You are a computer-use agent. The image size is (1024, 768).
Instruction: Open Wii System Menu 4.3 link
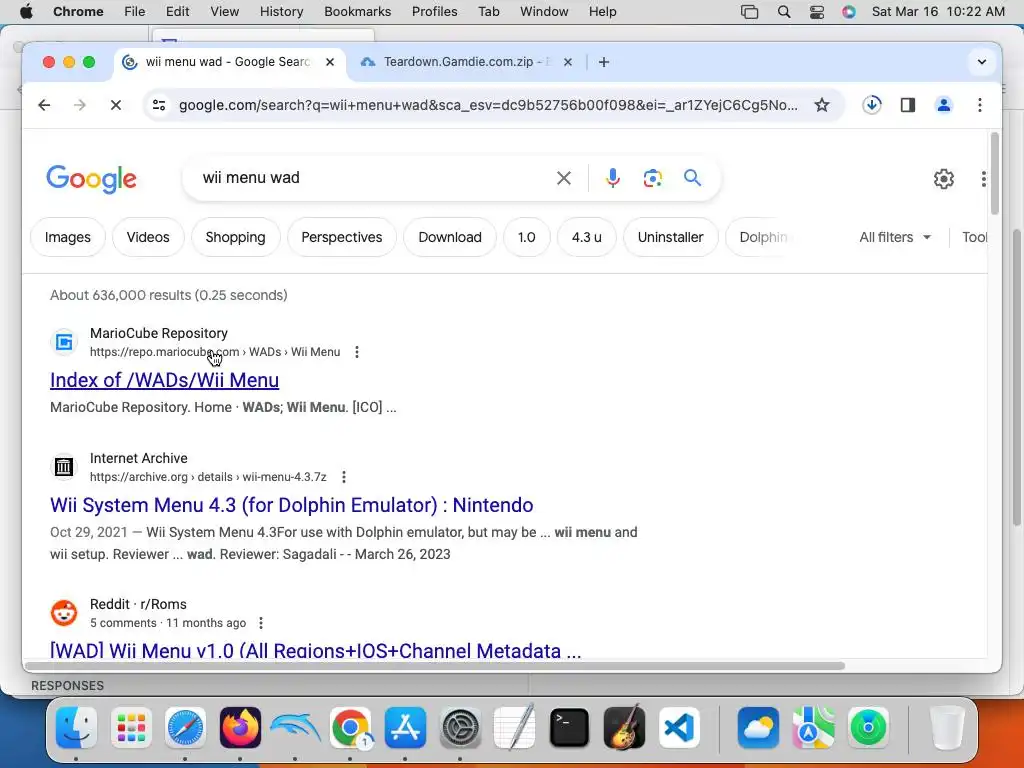[291, 505]
